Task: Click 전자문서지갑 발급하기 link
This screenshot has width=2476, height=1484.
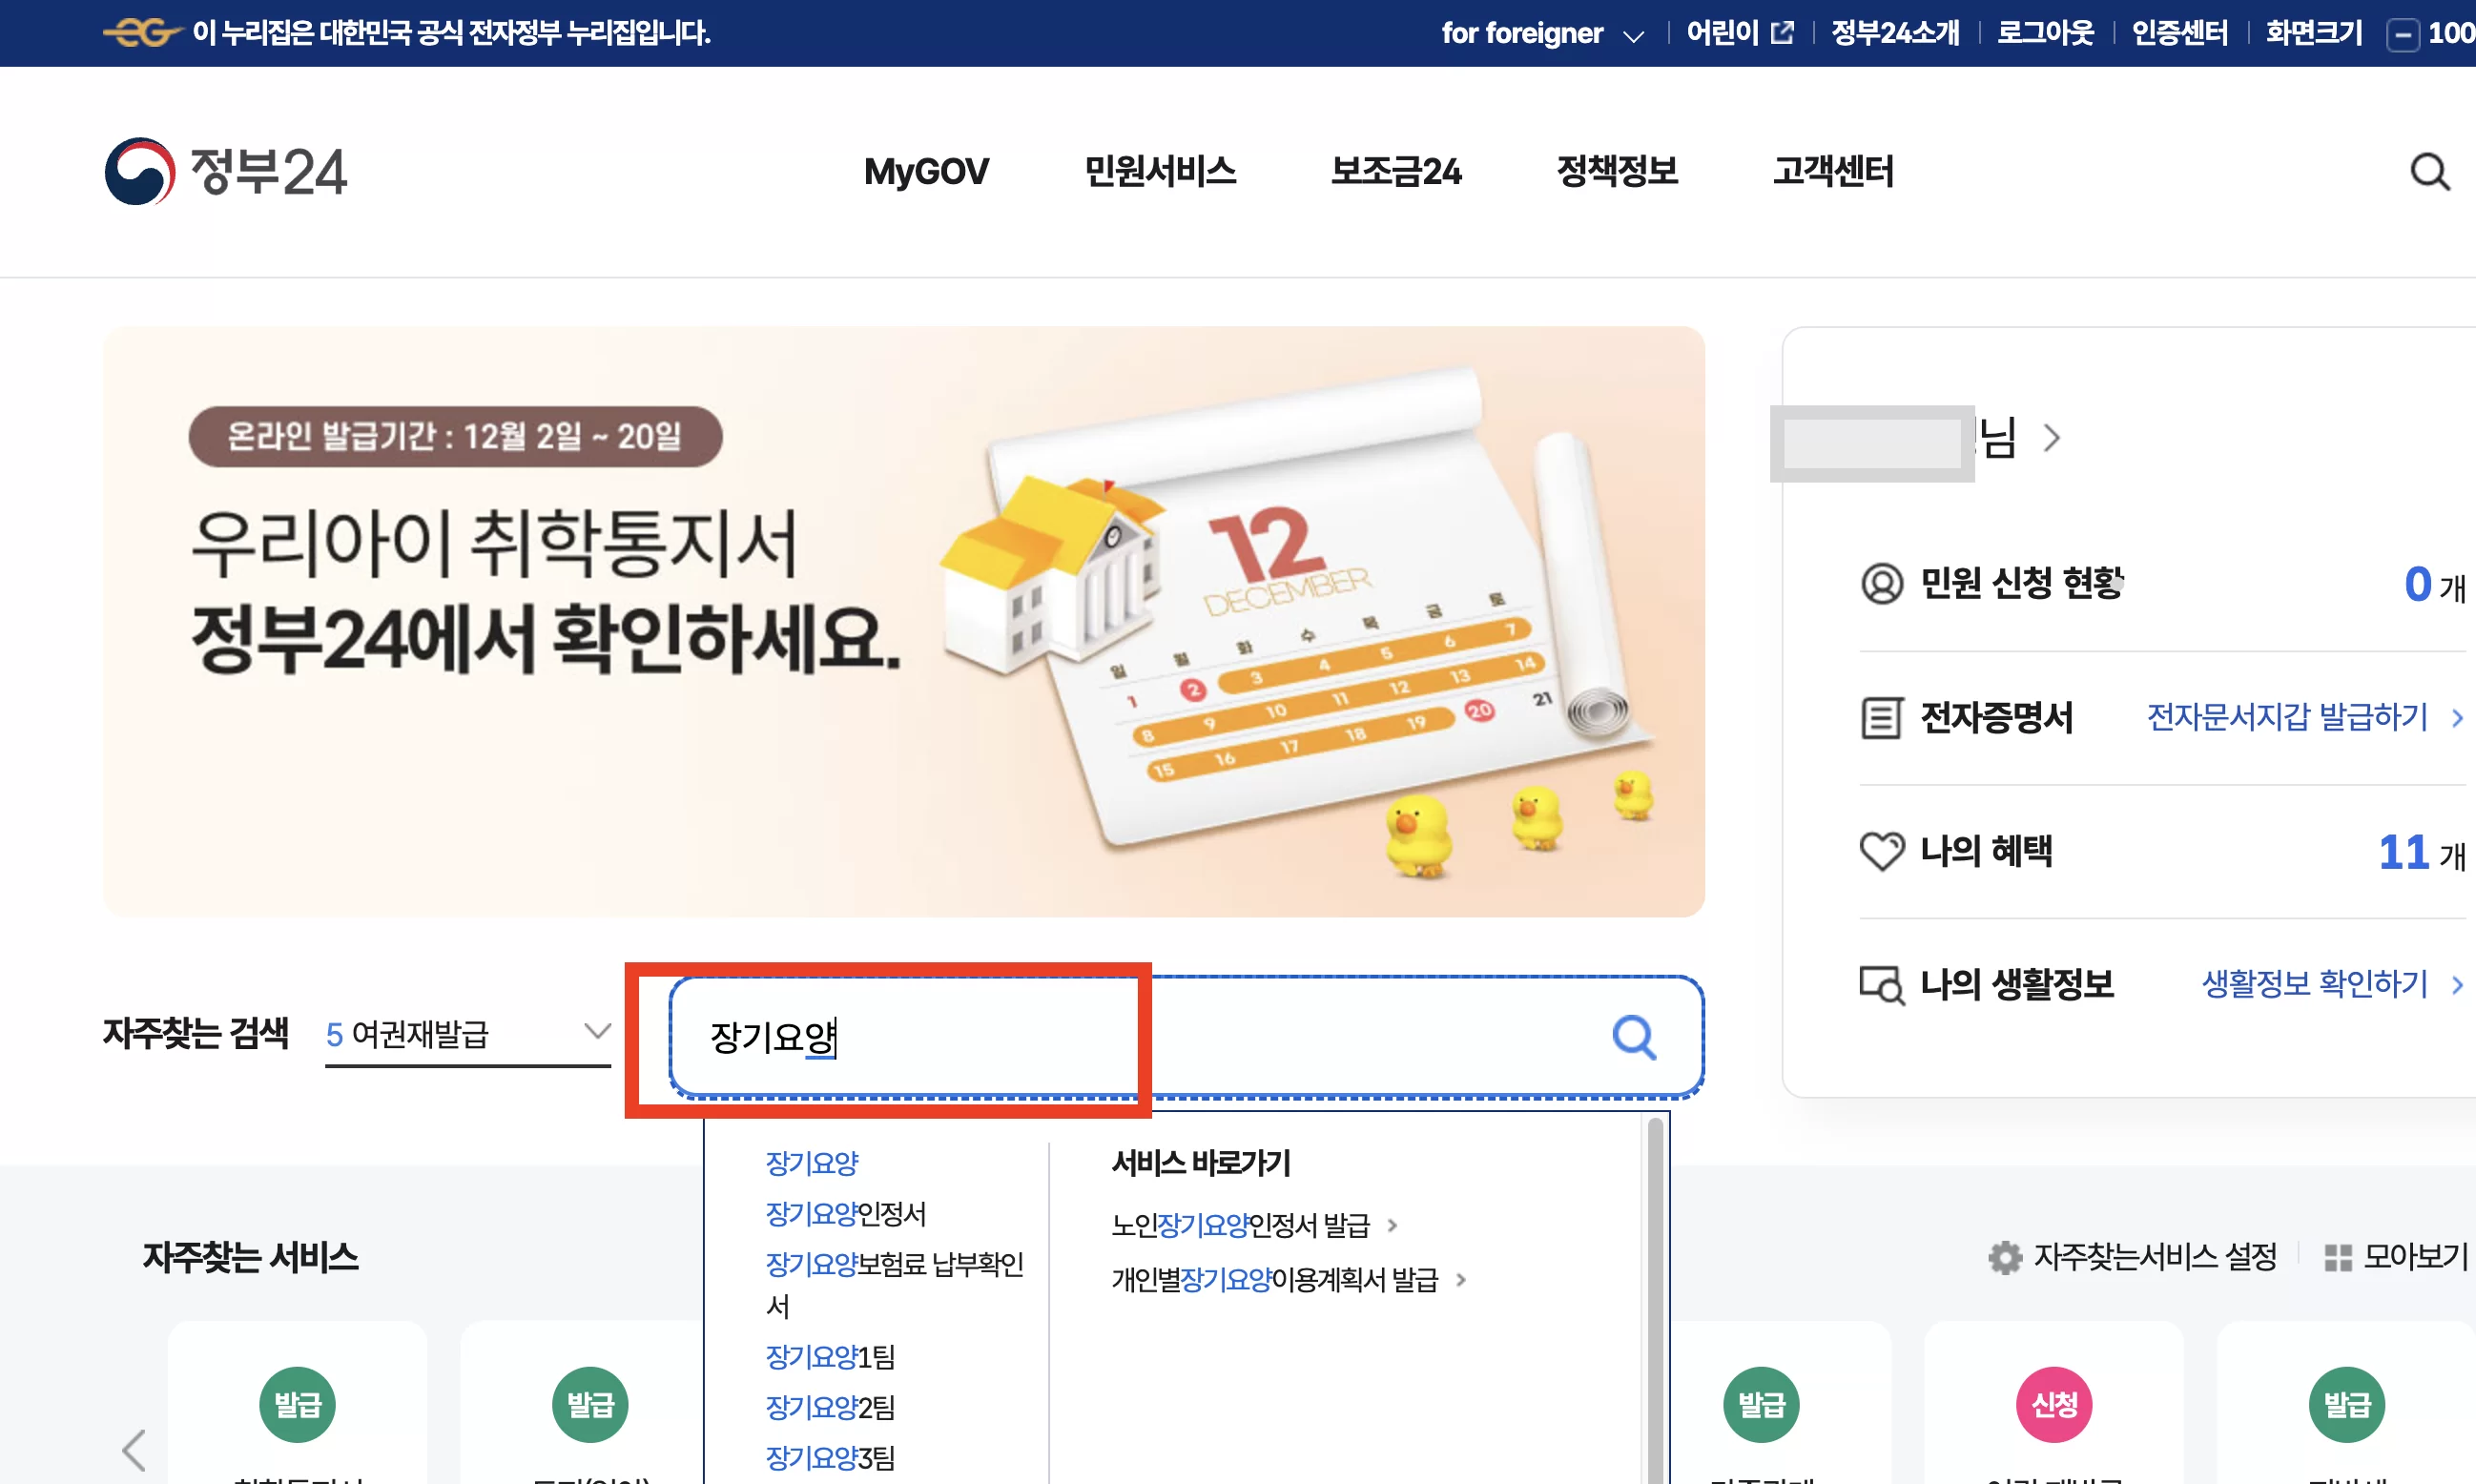Action: pyautogui.click(x=2287, y=718)
